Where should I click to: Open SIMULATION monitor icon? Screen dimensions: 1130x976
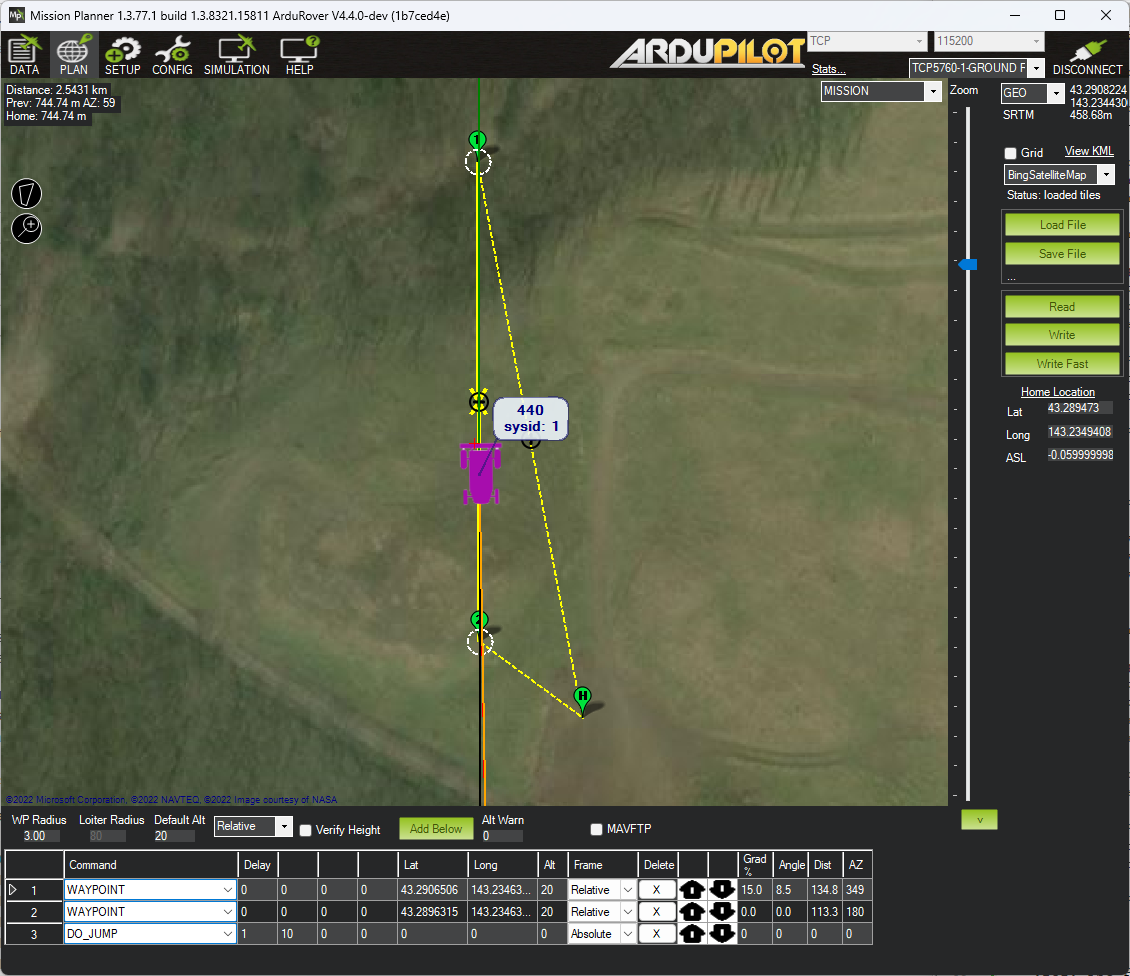coord(237,56)
